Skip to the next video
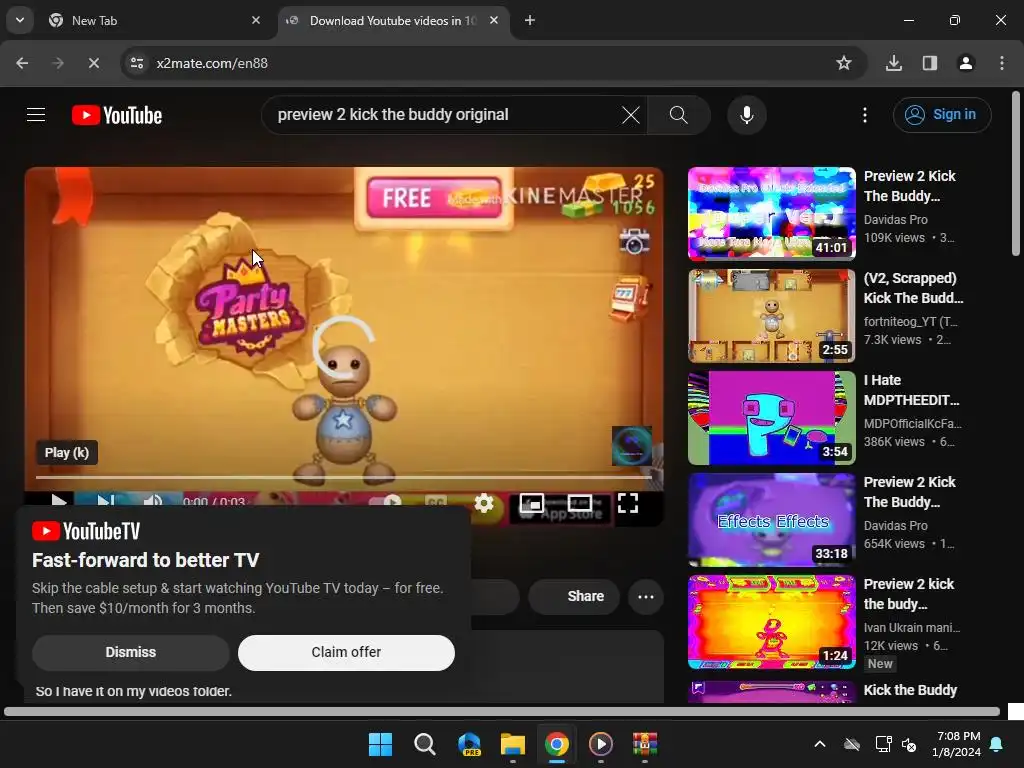The width and height of the screenshot is (1024, 768). tap(105, 502)
